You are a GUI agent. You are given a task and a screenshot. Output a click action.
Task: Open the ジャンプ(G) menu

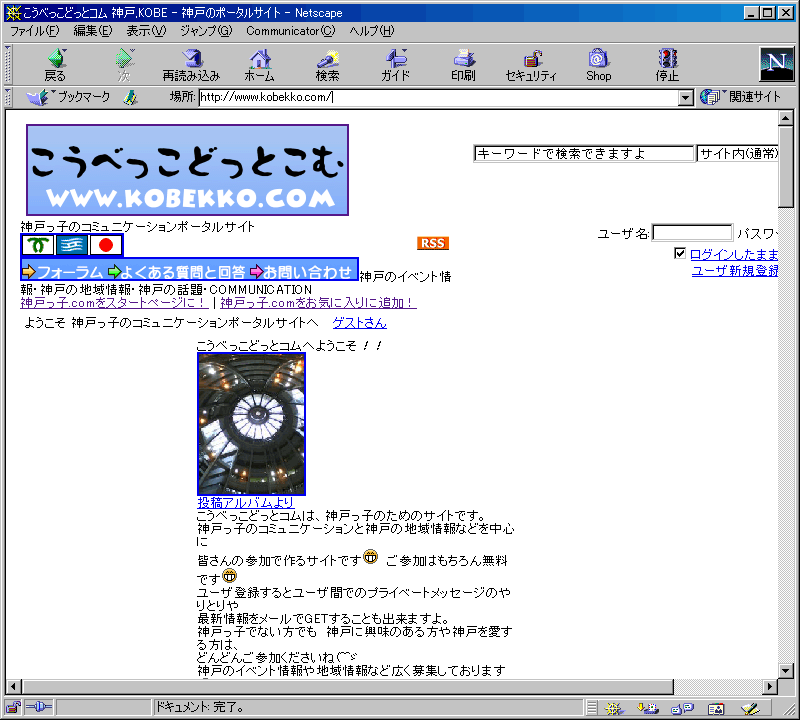(x=206, y=31)
